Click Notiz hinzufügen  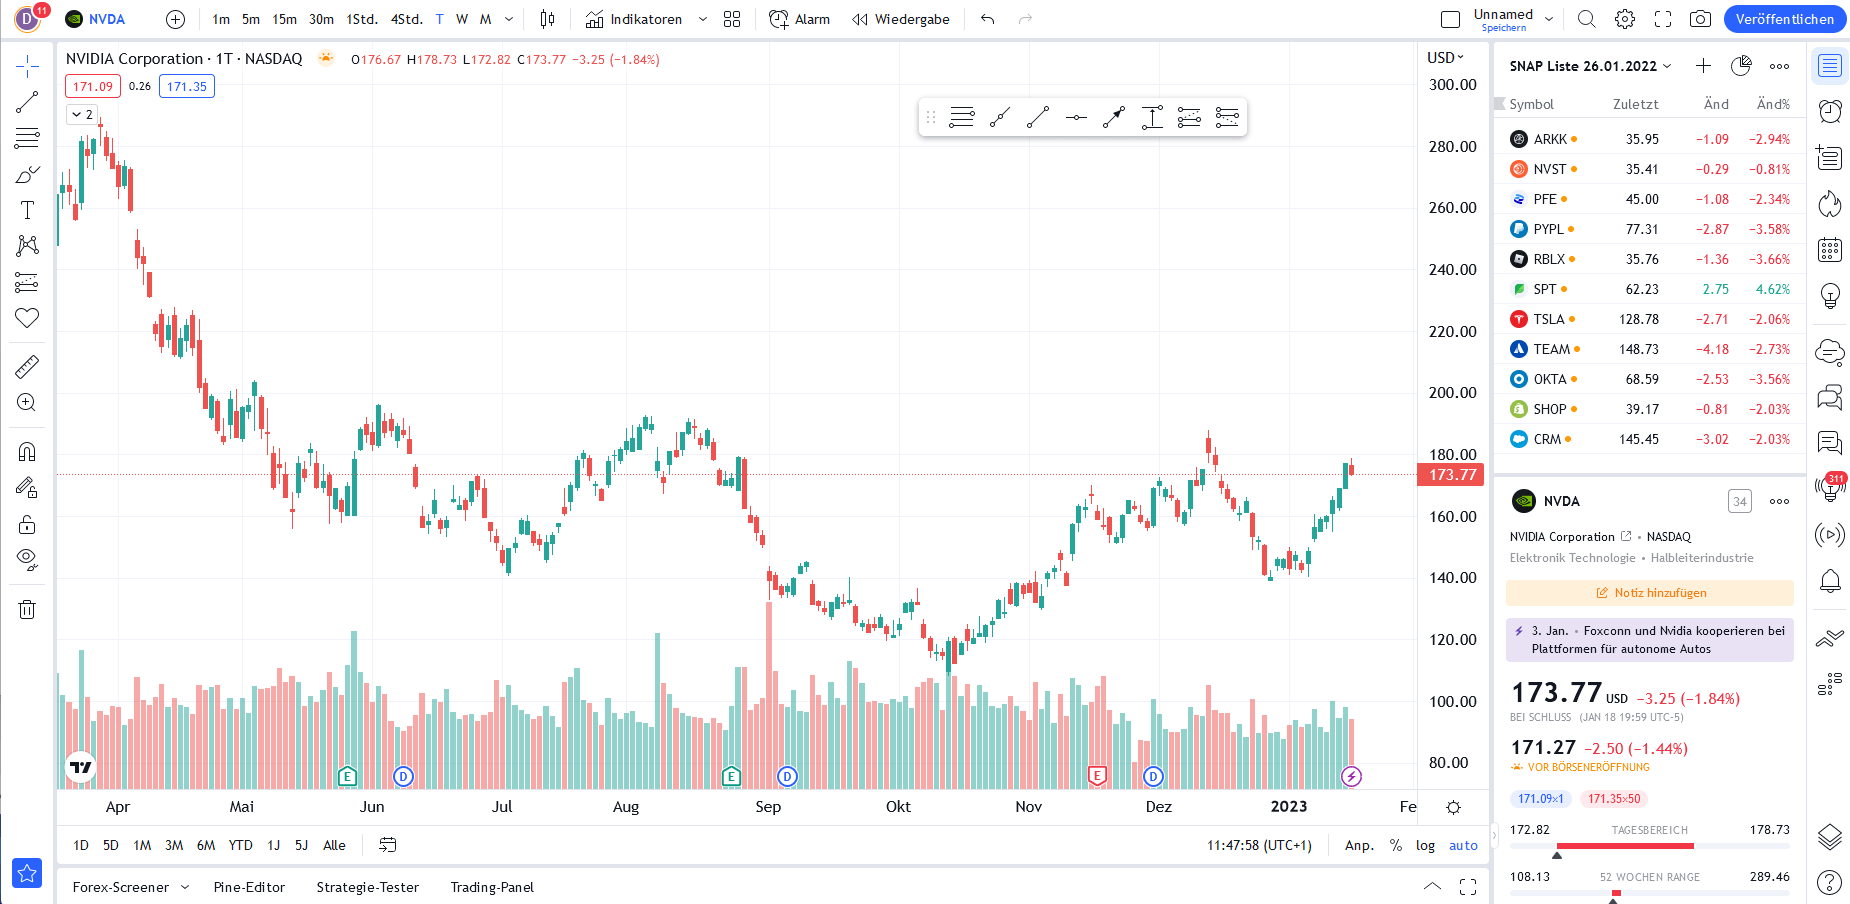click(x=1650, y=593)
